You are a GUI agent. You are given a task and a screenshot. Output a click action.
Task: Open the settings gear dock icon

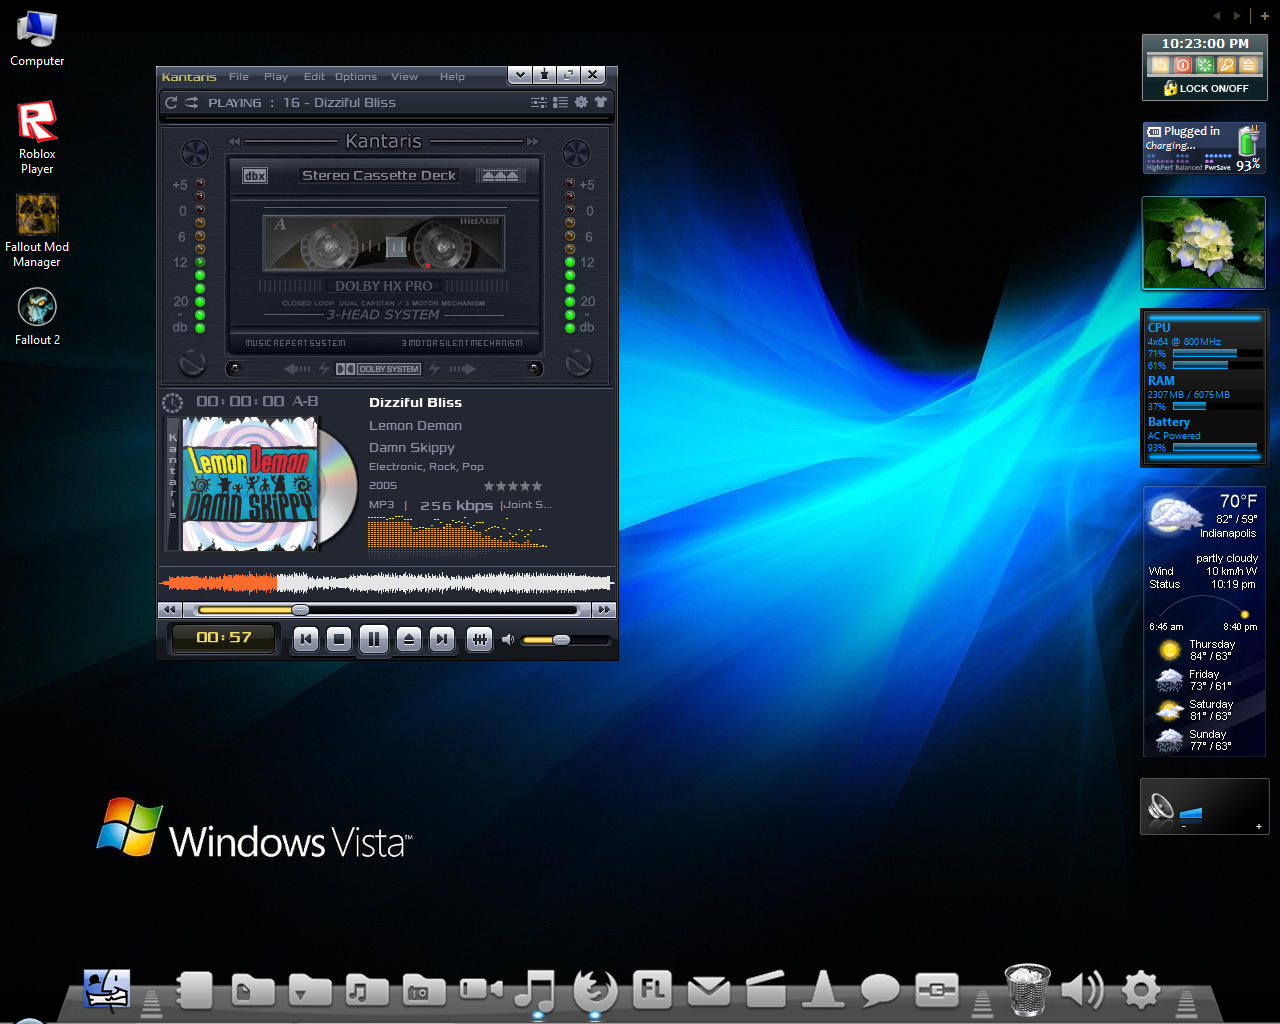tap(1141, 990)
